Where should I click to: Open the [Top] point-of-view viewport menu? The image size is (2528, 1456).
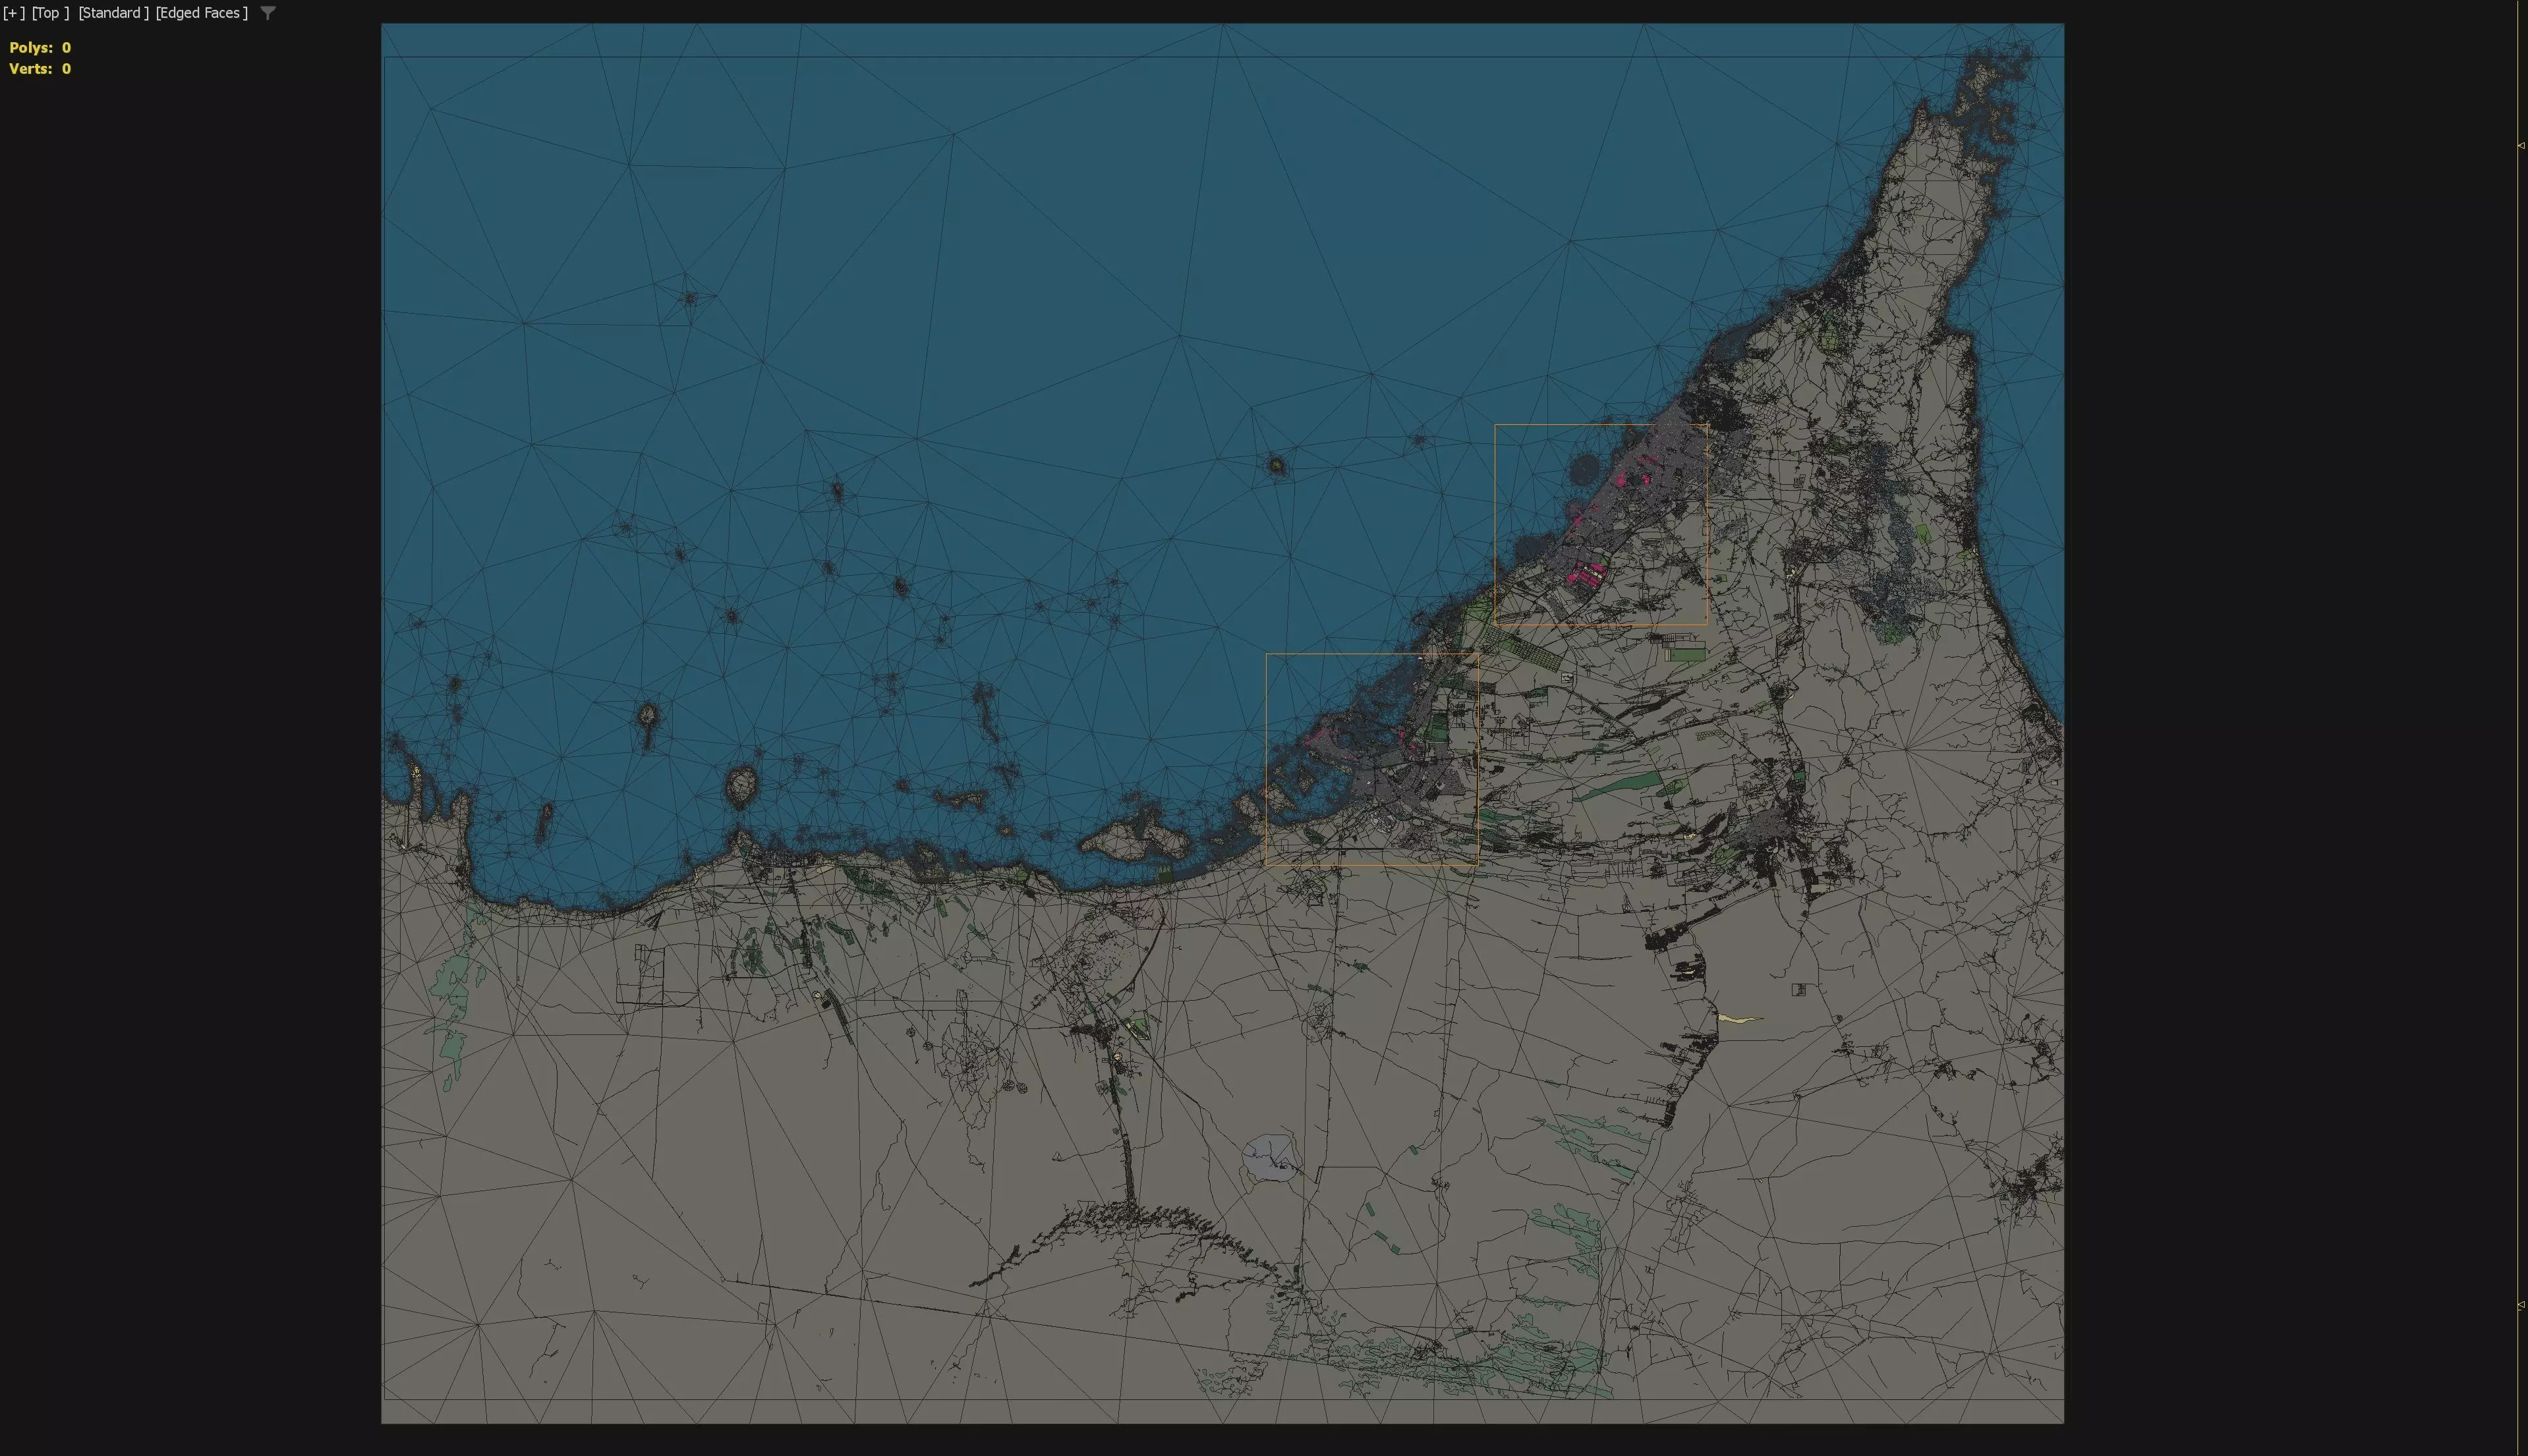50,13
